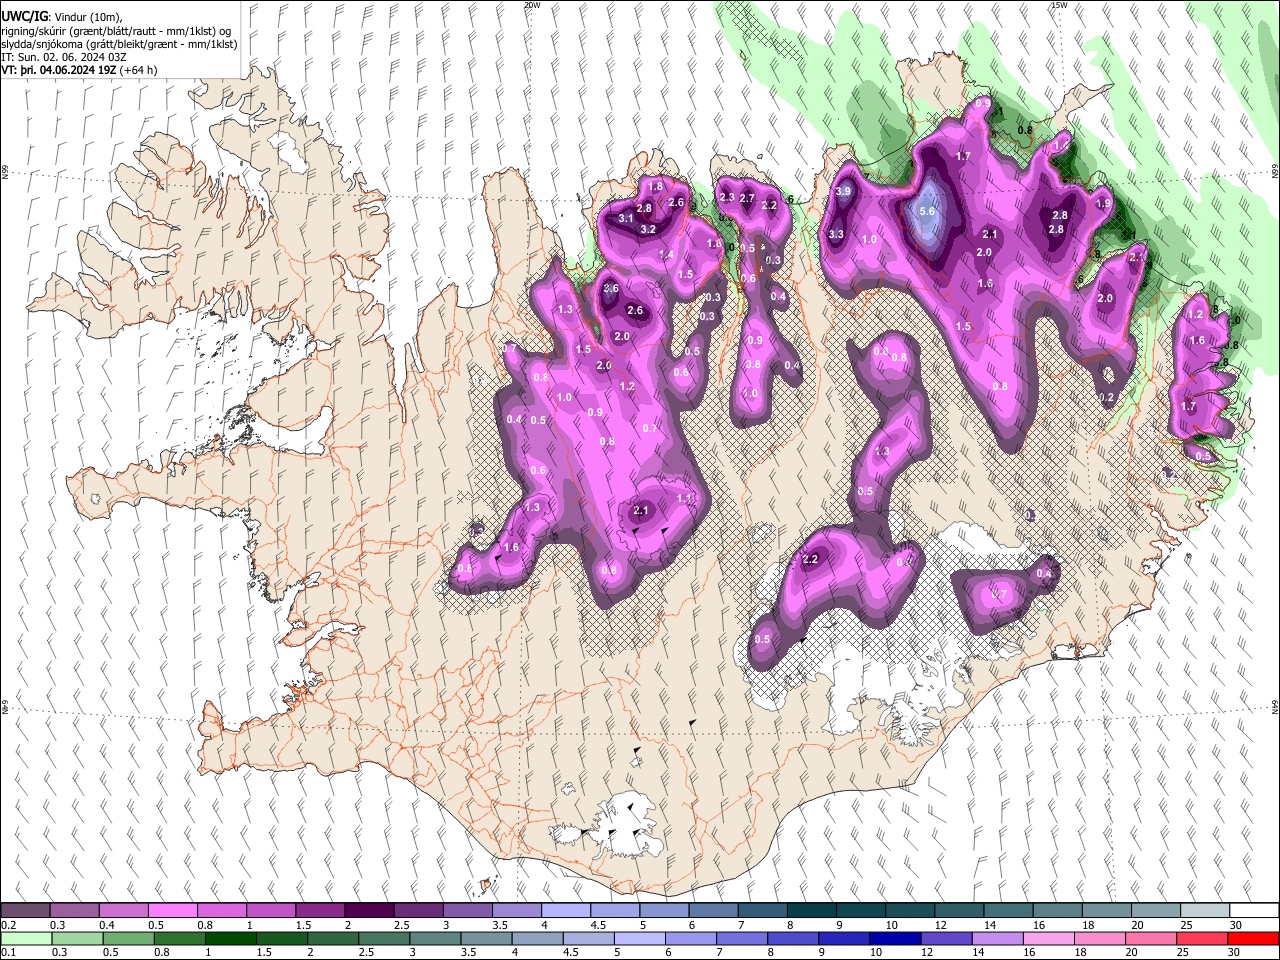Click the 'VT: þri. 04.06.2024 19Z' valid time

tap(59, 70)
